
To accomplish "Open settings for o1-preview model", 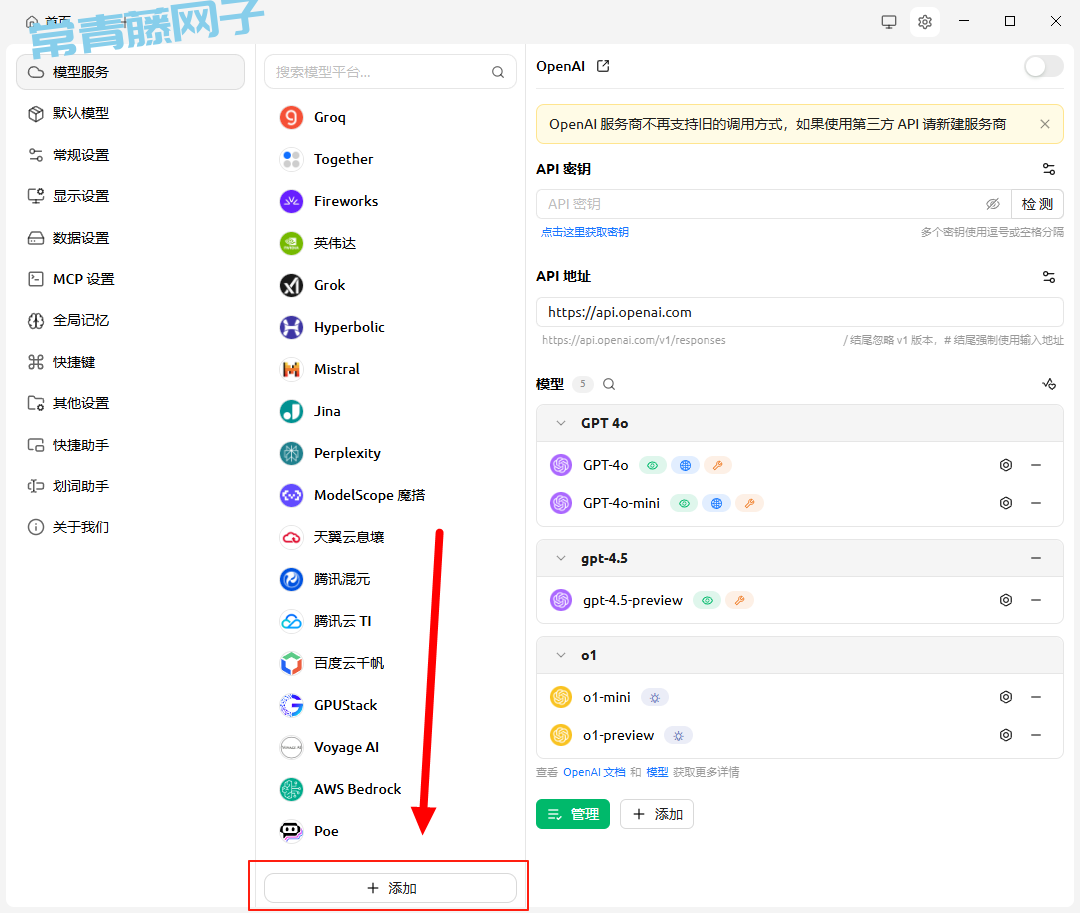I will click(1006, 735).
